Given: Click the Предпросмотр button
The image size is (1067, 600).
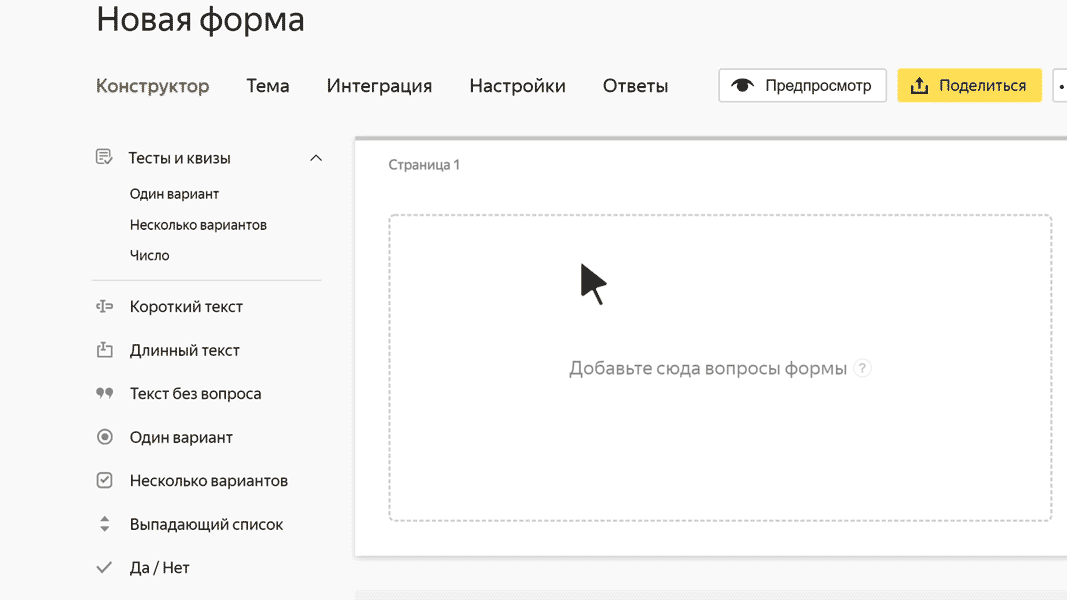Looking at the screenshot, I should coord(802,86).
